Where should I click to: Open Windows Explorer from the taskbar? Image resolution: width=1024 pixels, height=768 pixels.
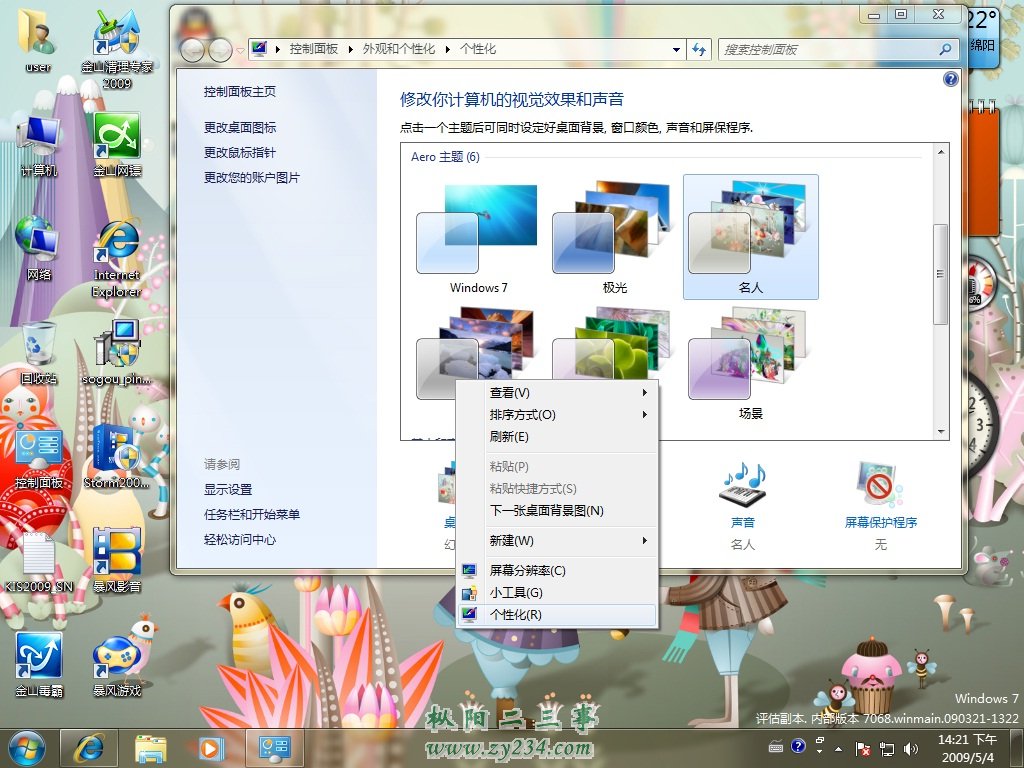(x=150, y=748)
